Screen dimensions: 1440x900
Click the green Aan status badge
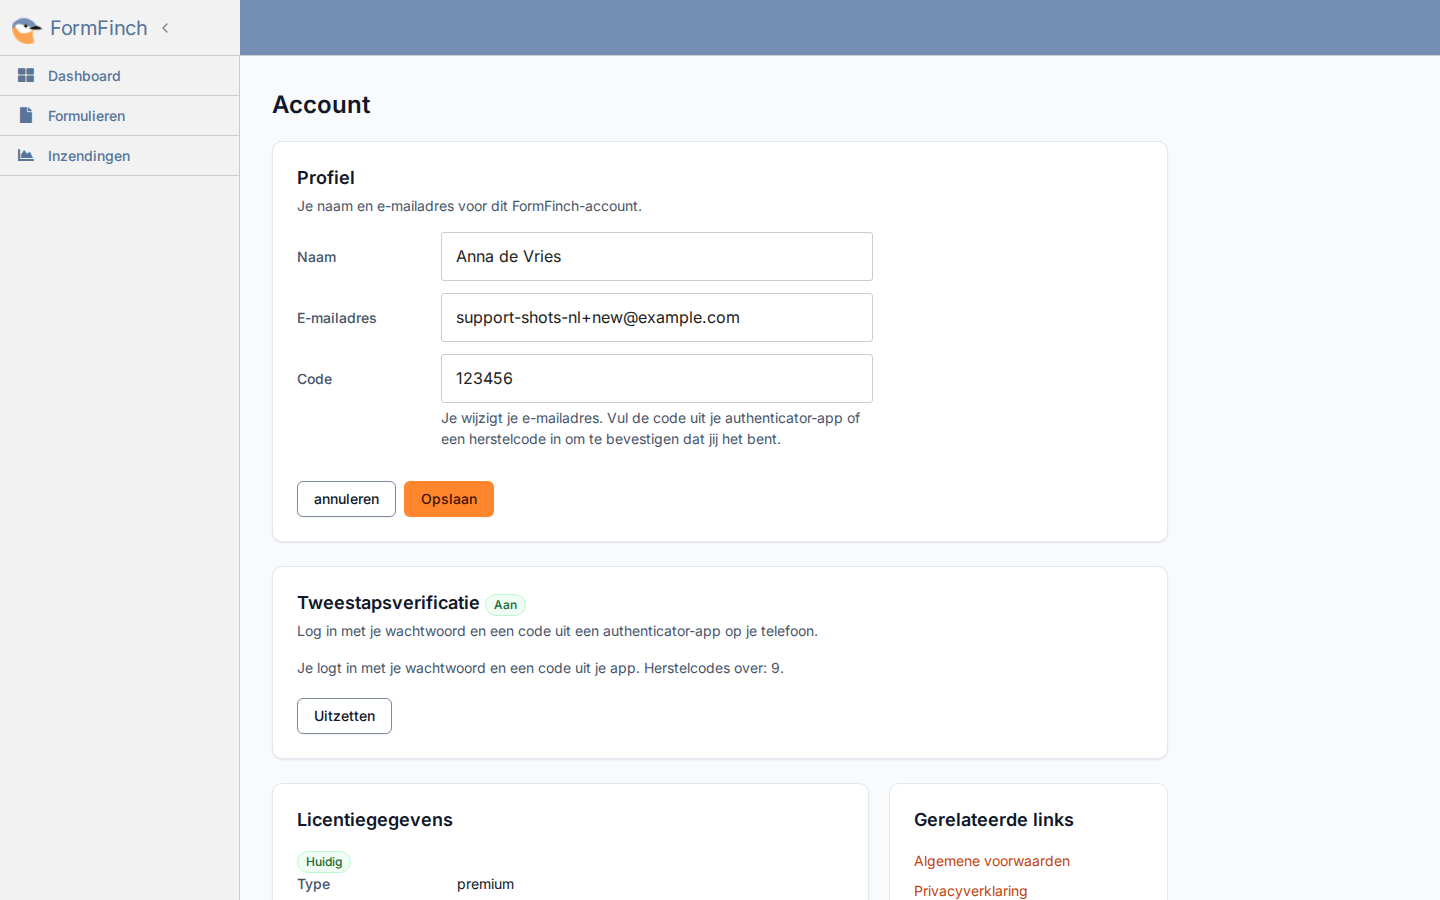tap(506, 605)
